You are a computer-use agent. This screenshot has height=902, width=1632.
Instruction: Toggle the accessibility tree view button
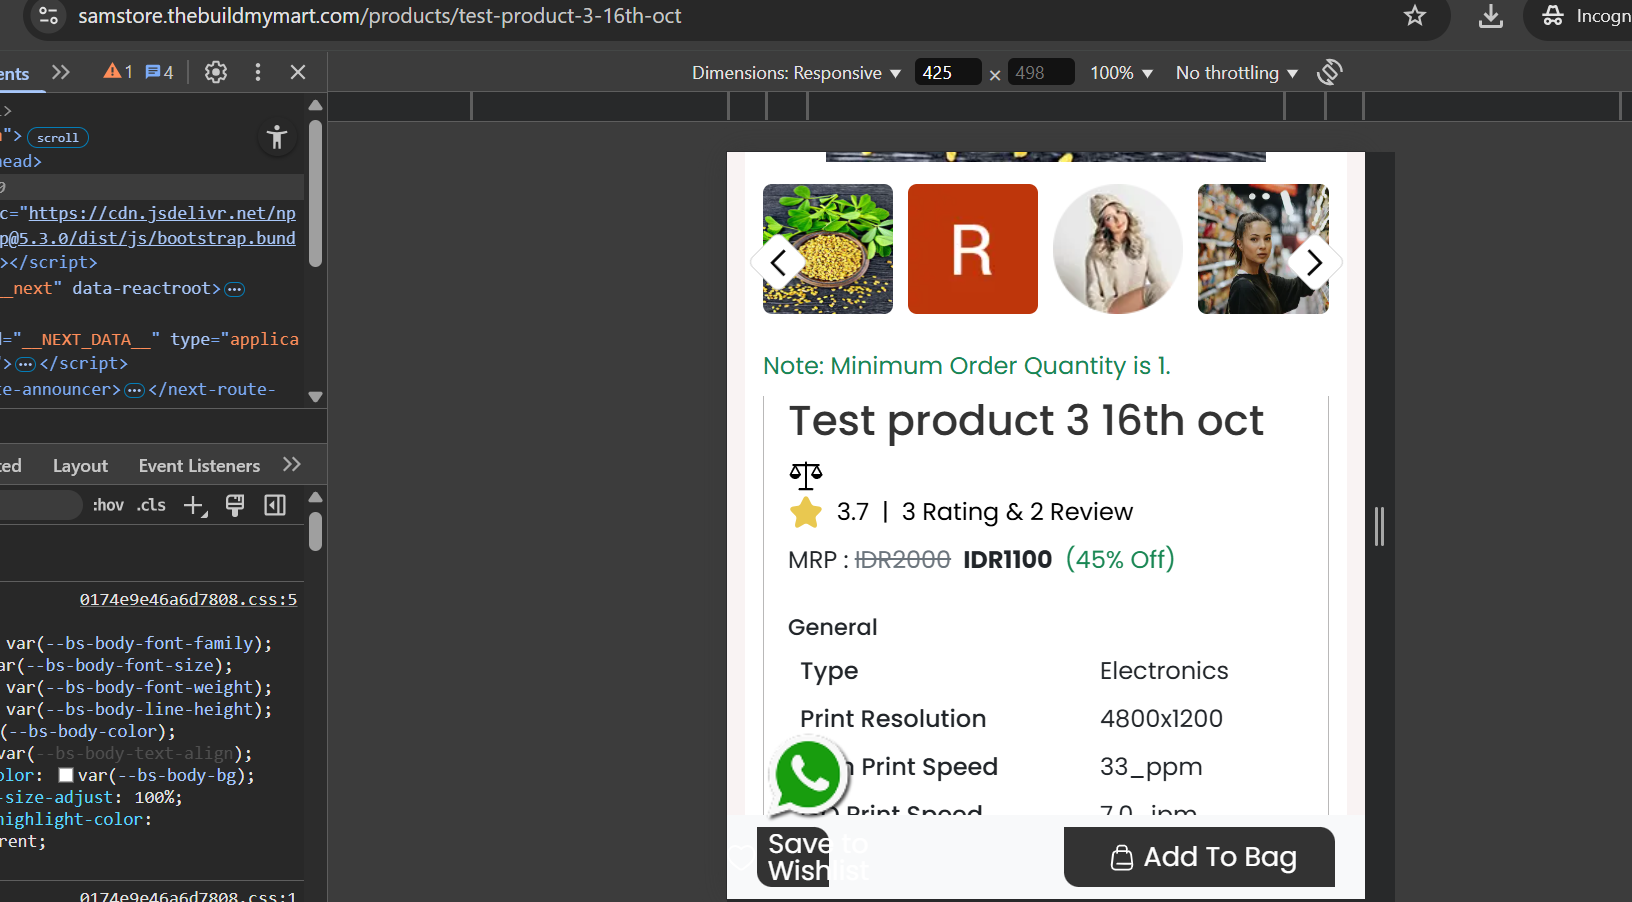(x=277, y=137)
